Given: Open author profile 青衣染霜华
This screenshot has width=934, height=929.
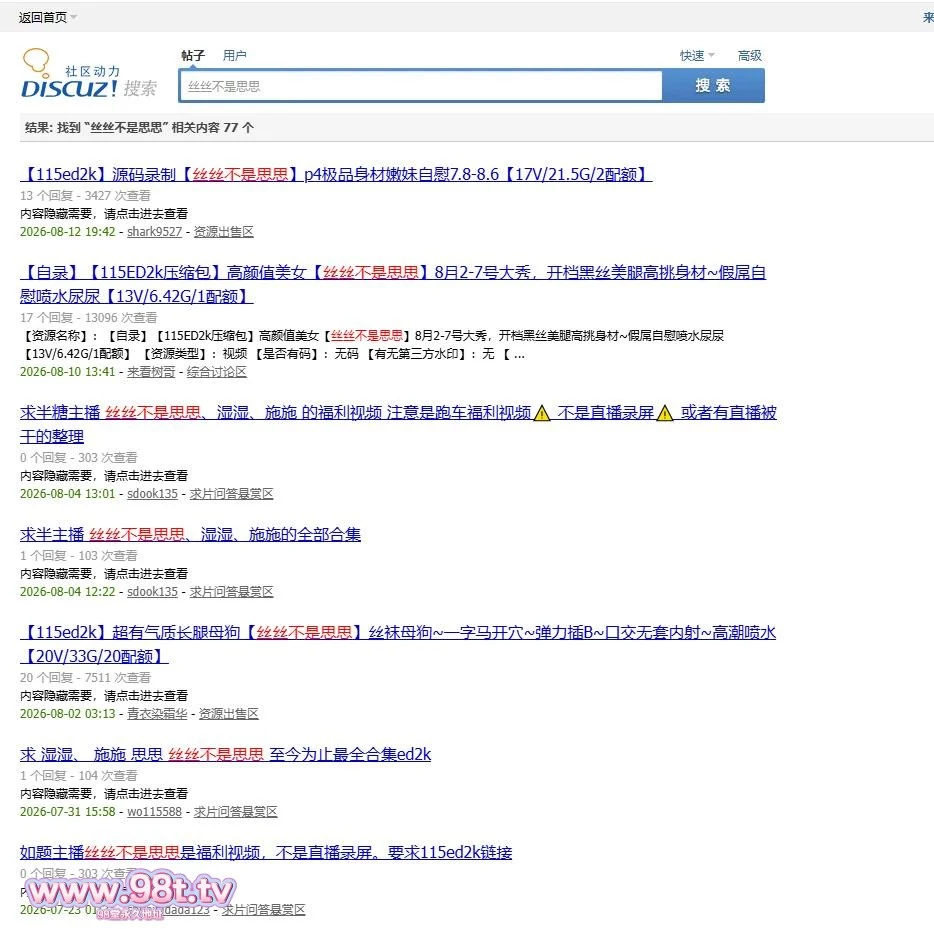Looking at the screenshot, I should tap(157, 713).
